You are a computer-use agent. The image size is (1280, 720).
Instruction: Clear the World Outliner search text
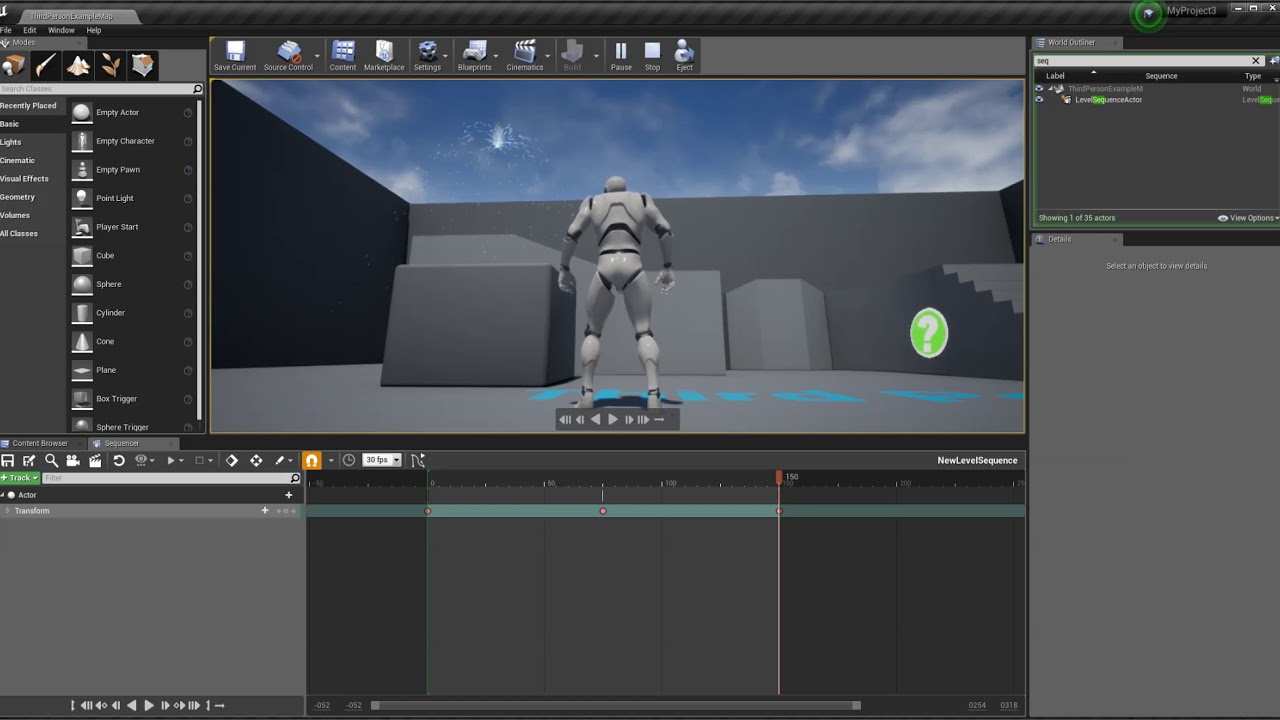1256,61
